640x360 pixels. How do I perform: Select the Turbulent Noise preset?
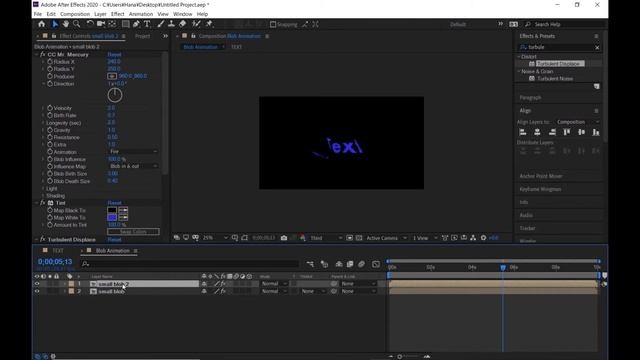pyautogui.click(x=555, y=78)
